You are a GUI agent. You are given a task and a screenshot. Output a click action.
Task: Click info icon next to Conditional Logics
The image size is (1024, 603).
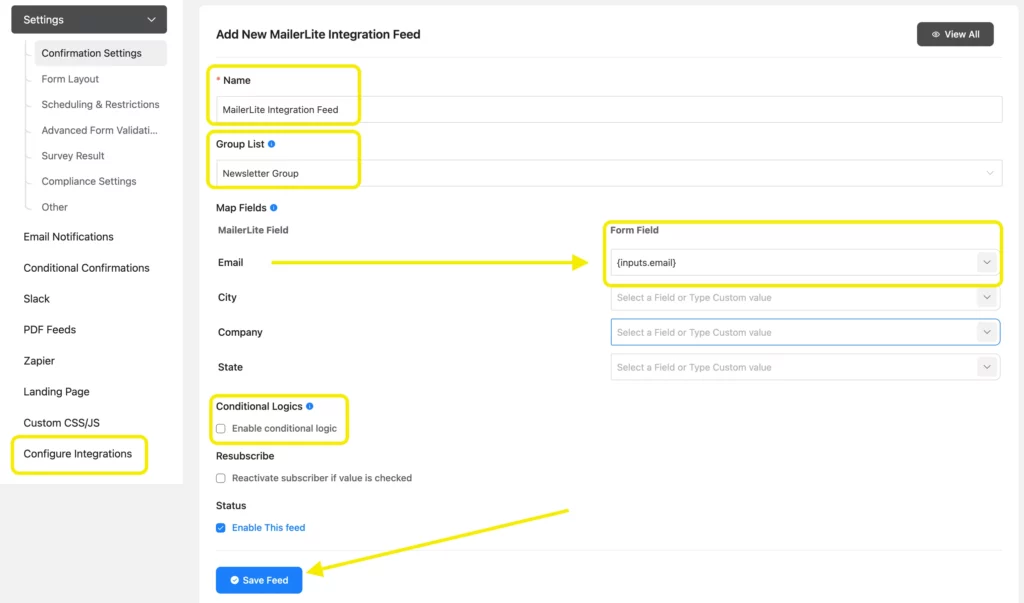(310, 406)
